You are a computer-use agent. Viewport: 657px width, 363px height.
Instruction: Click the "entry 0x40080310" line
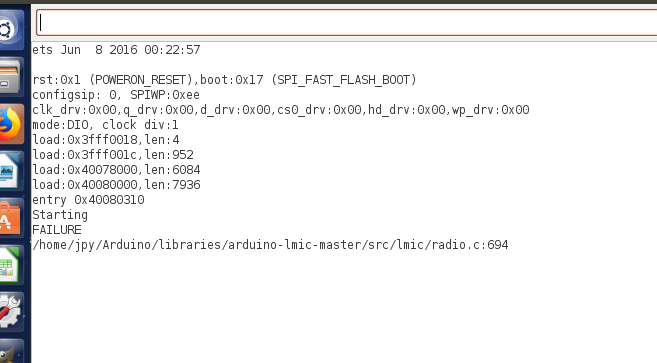coord(88,200)
